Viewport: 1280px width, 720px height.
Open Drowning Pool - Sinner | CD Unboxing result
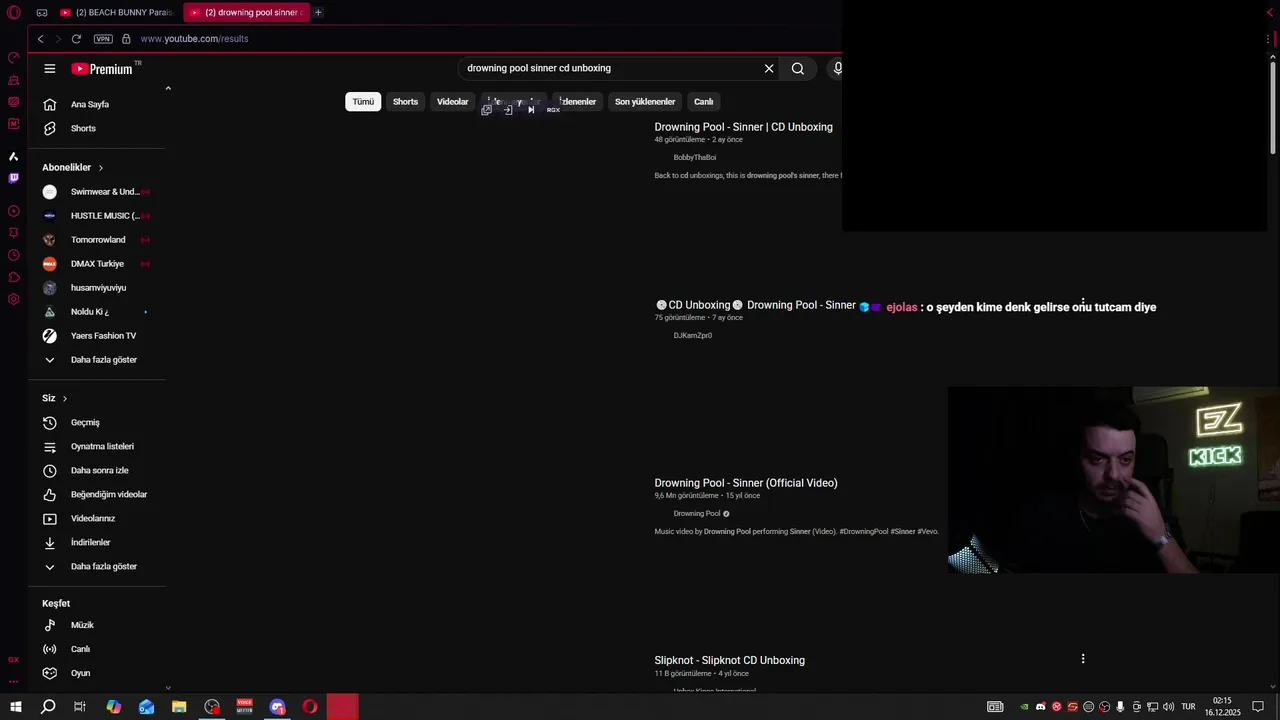coord(743,127)
